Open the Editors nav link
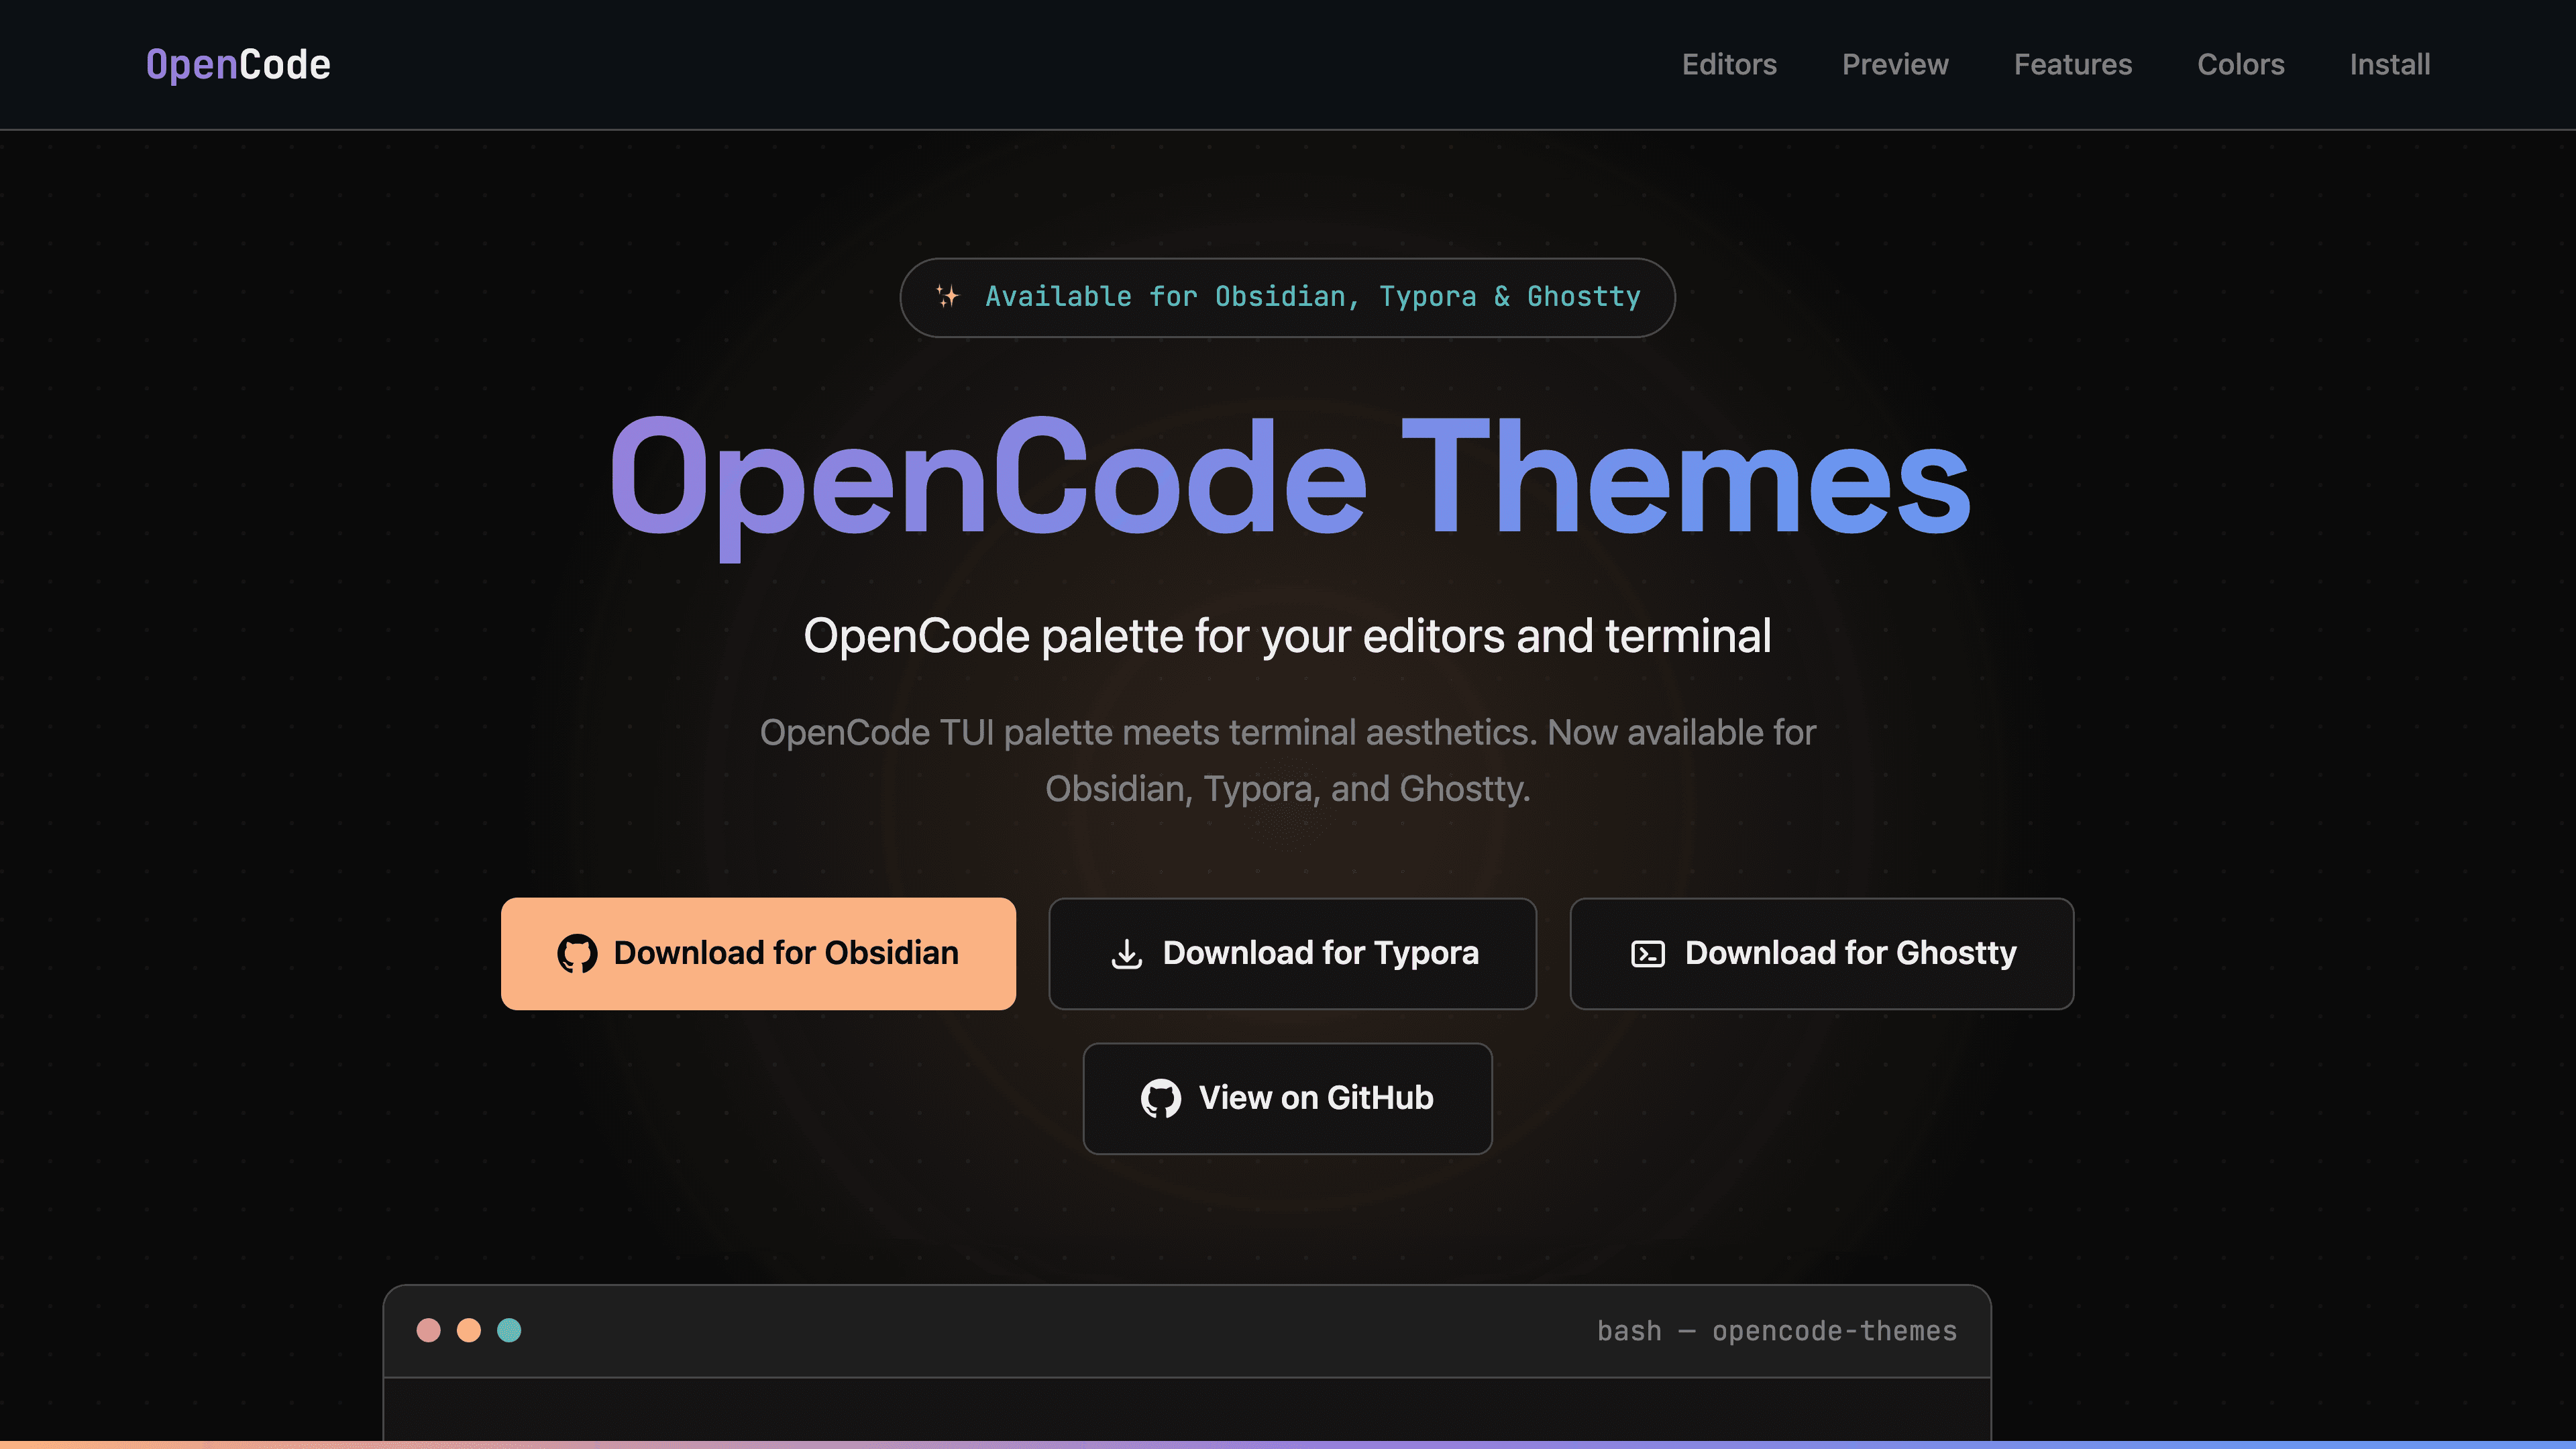Image resolution: width=2576 pixels, height=1449 pixels. pyautogui.click(x=1729, y=65)
